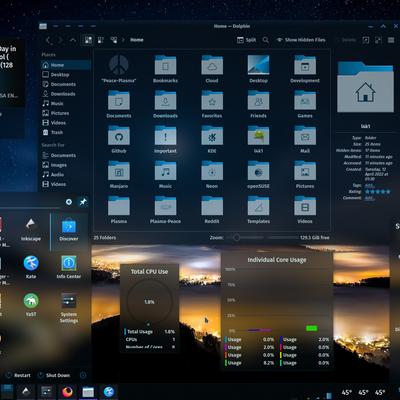400x400 pixels.
Task: Open System Settings from application launcher
Action: click(x=69, y=307)
